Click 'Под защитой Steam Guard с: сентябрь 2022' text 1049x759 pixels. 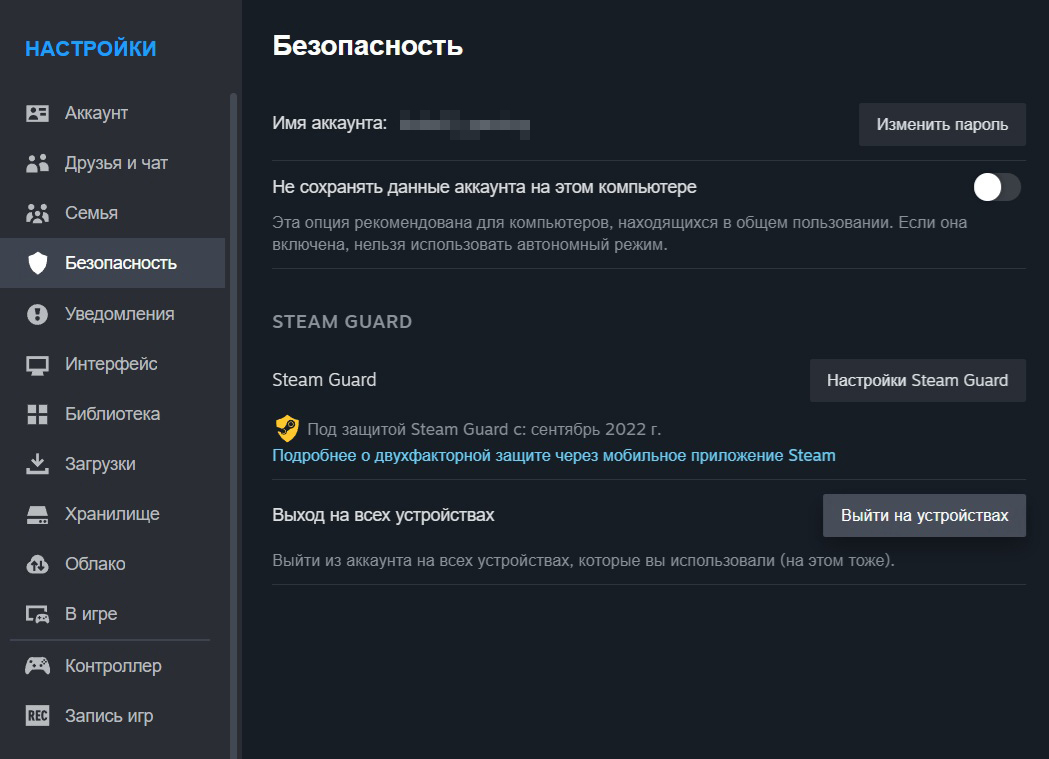484,429
